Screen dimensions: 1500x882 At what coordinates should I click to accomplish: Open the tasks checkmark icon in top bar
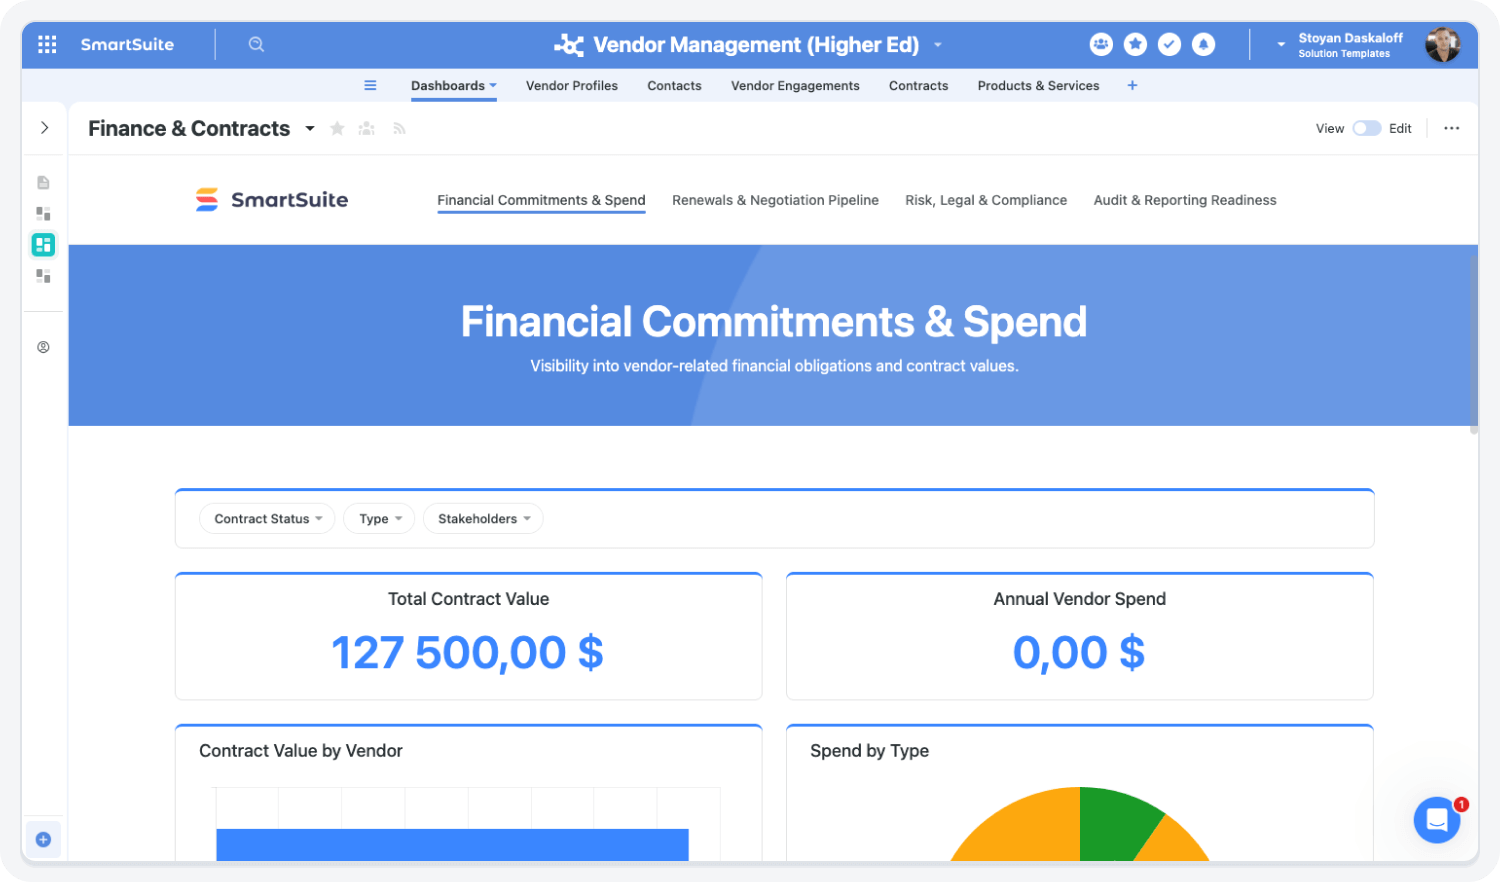(x=1169, y=44)
